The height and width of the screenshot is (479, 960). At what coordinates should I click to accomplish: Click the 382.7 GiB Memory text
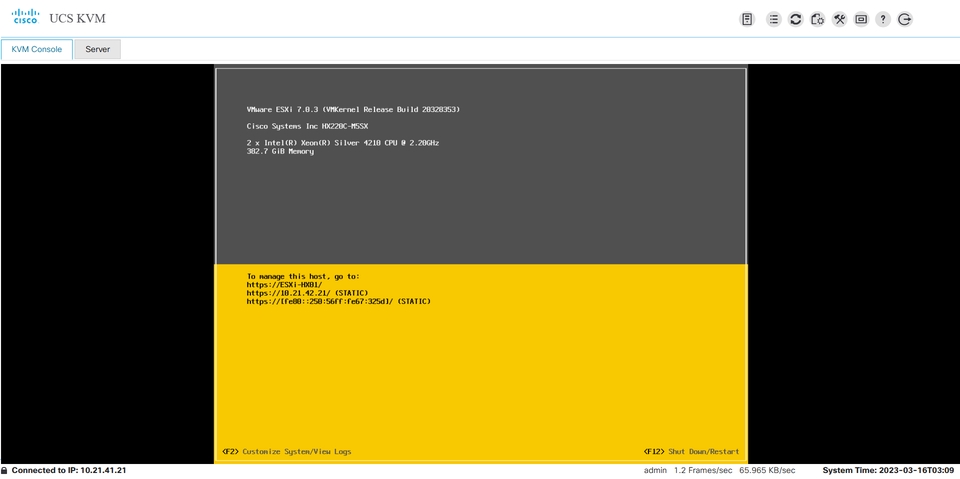pos(280,151)
